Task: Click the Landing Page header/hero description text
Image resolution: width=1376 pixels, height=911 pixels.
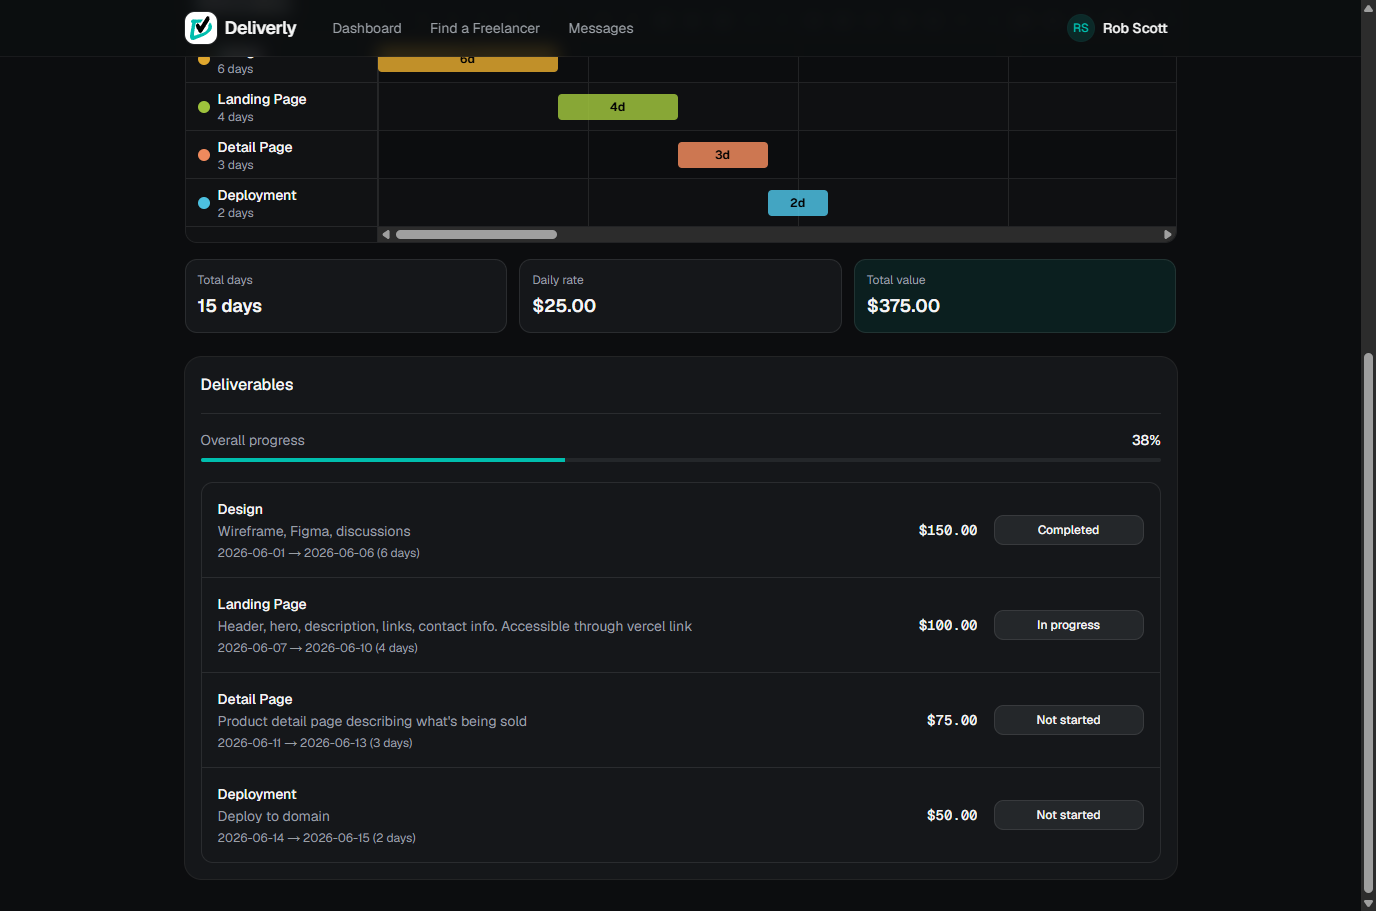Action: pos(455,626)
